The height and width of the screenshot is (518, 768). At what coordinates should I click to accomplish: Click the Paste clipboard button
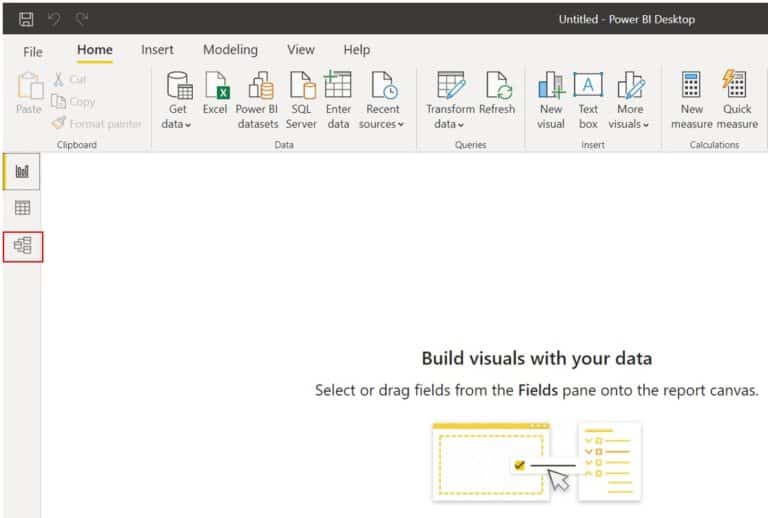29,93
